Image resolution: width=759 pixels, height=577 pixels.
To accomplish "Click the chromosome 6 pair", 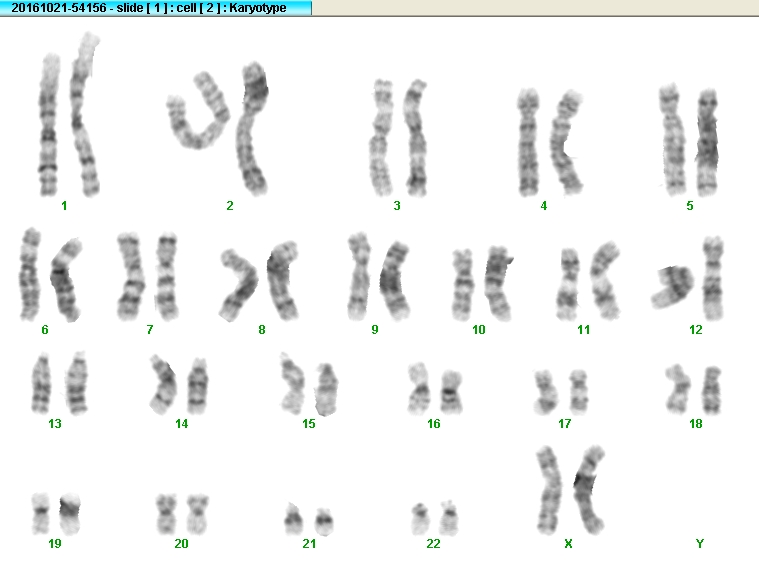I will coord(50,274).
